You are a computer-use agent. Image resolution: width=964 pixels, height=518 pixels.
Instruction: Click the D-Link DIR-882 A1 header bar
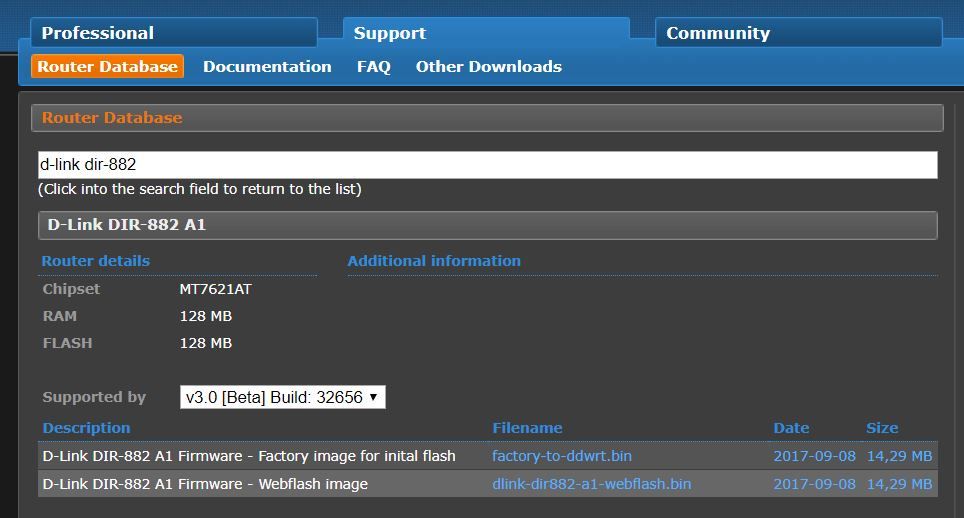[x=488, y=225]
